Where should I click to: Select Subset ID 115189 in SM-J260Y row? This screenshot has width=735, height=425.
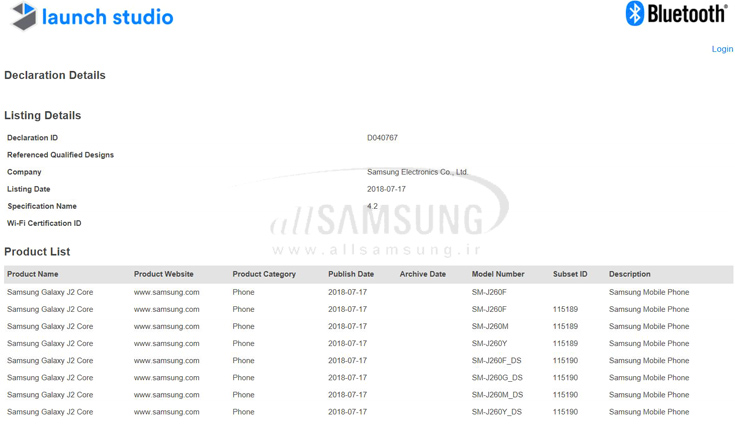[565, 343]
